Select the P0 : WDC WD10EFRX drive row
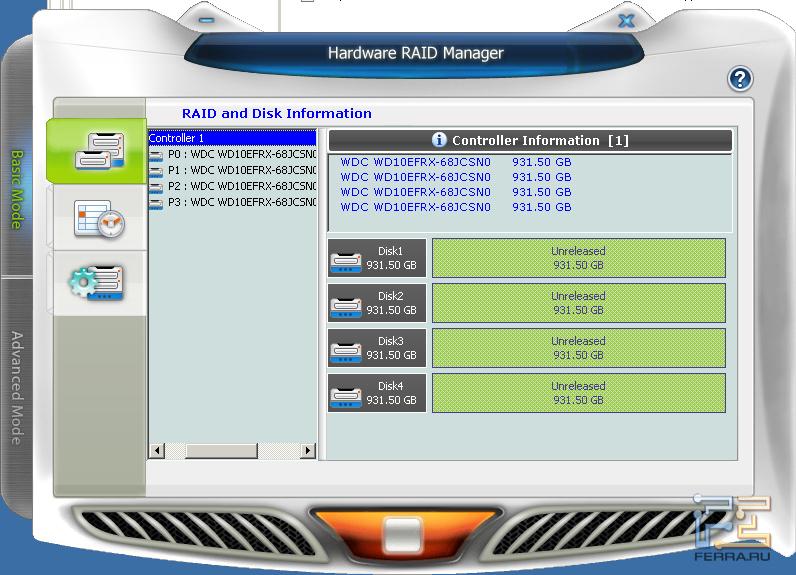The height and width of the screenshot is (575, 796). [x=233, y=154]
